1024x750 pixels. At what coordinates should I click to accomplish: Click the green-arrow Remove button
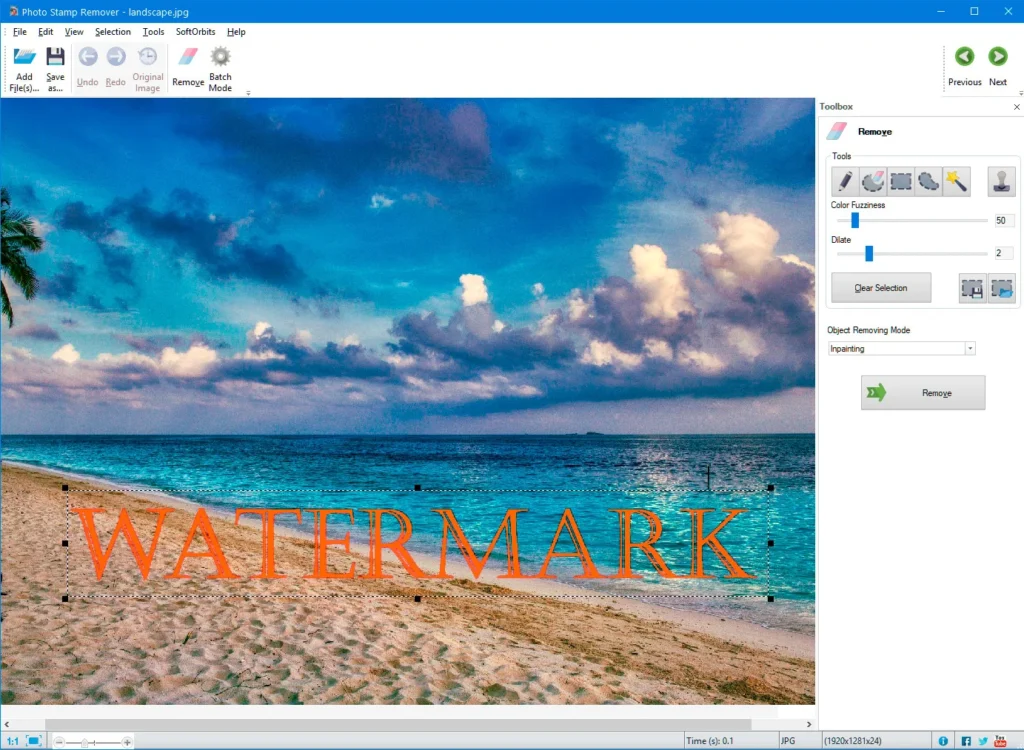coord(923,393)
